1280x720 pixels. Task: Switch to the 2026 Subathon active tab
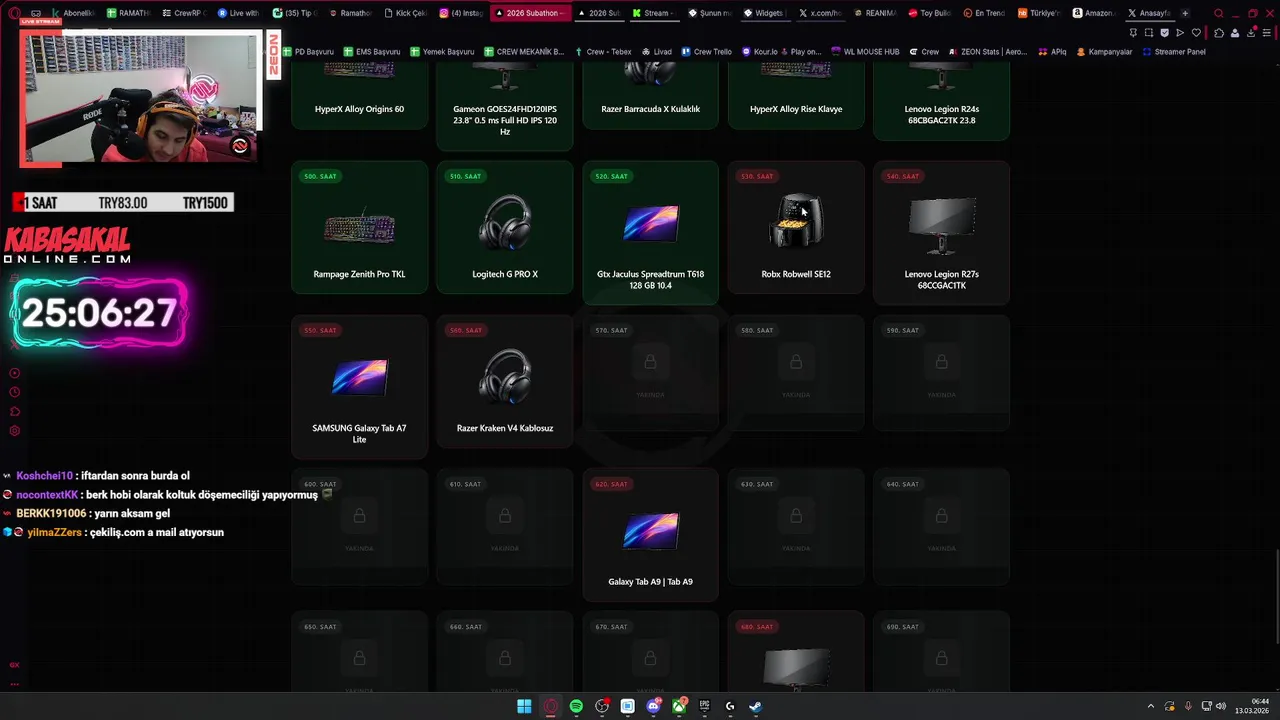click(531, 13)
